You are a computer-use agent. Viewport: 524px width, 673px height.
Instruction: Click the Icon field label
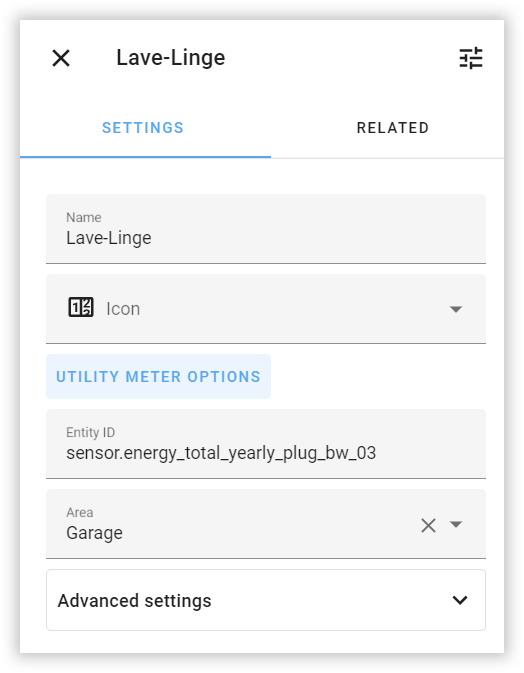click(x=123, y=309)
